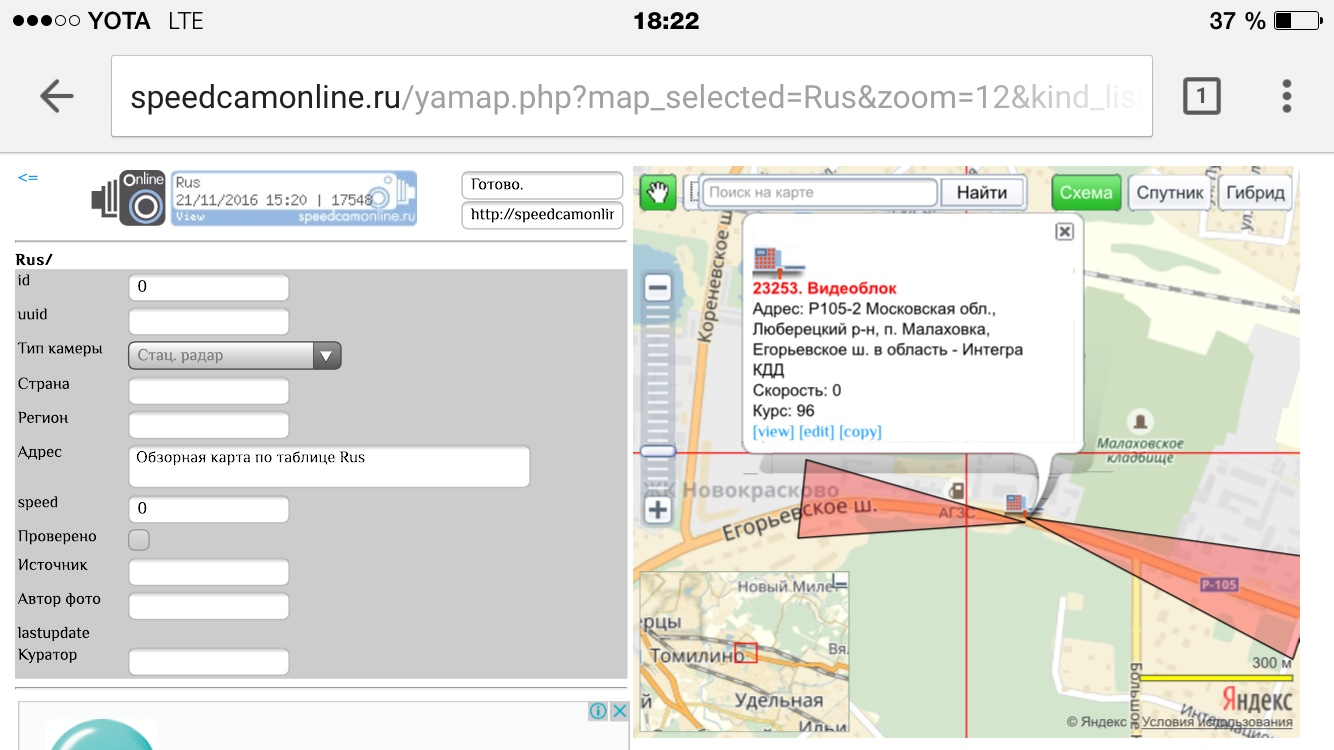Open the browser tabs counter
This screenshot has width=1334, height=750.
coord(1201,96)
